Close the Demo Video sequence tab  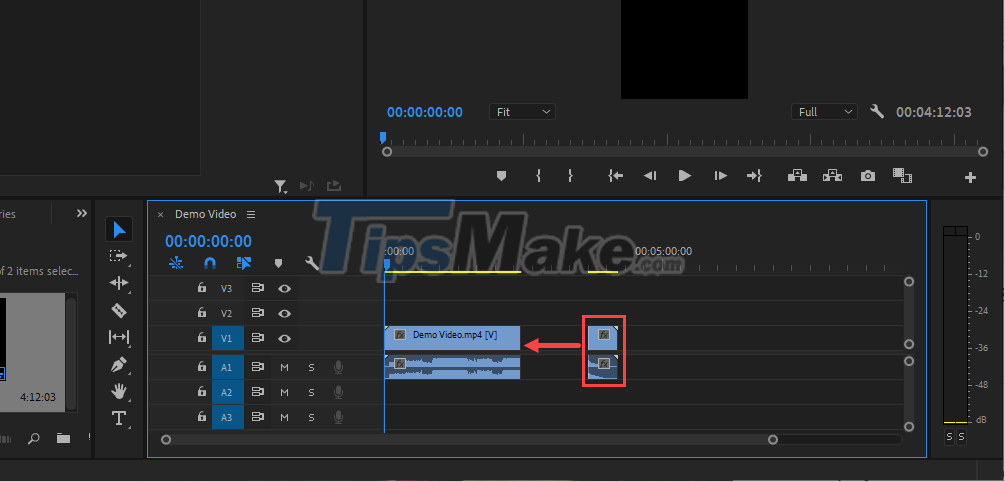[x=161, y=215]
